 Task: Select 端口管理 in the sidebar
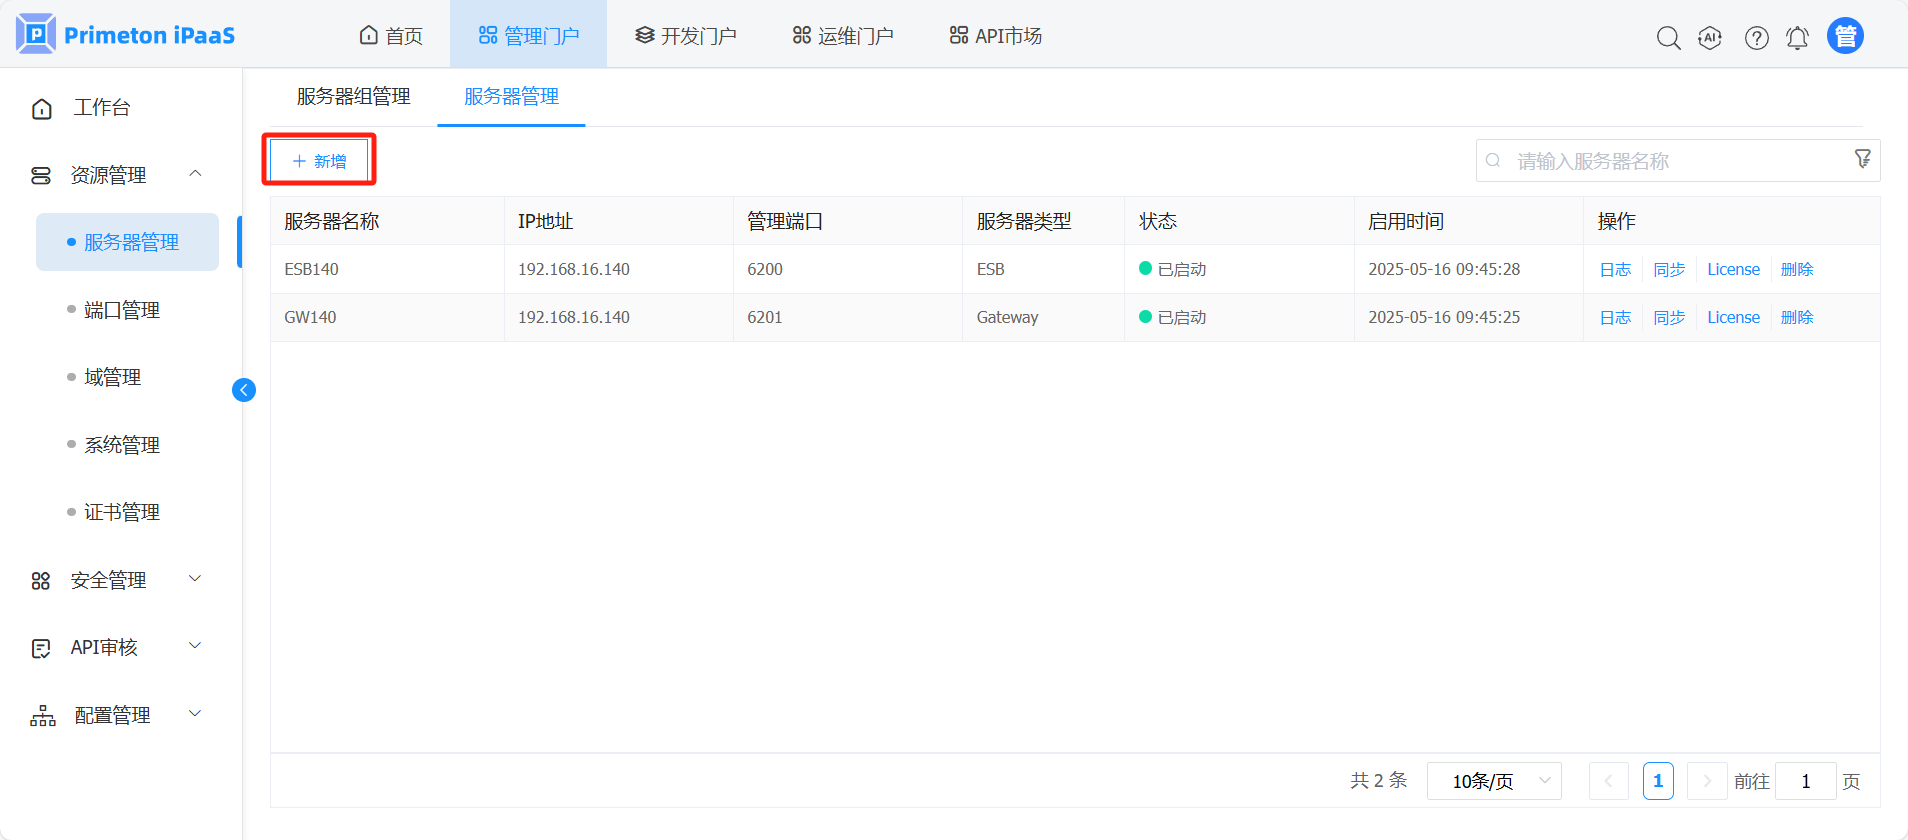pyautogui.click(x=122, y=310)
